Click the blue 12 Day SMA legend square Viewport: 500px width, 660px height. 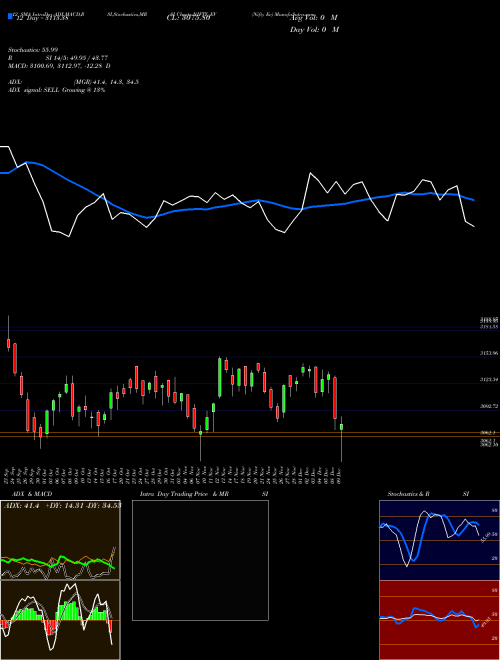point(10,17)
